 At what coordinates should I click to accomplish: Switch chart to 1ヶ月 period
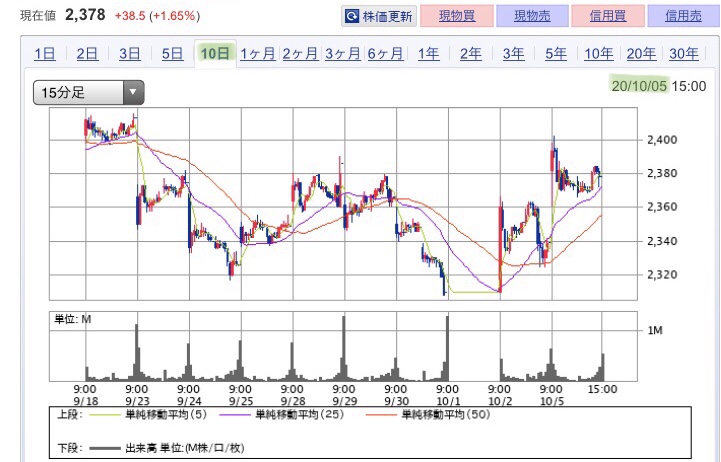click(258, 54)
